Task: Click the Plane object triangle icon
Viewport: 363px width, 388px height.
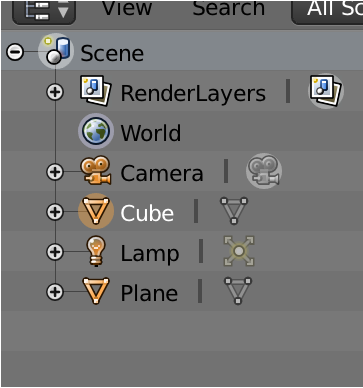Action: tap(96, 291)
